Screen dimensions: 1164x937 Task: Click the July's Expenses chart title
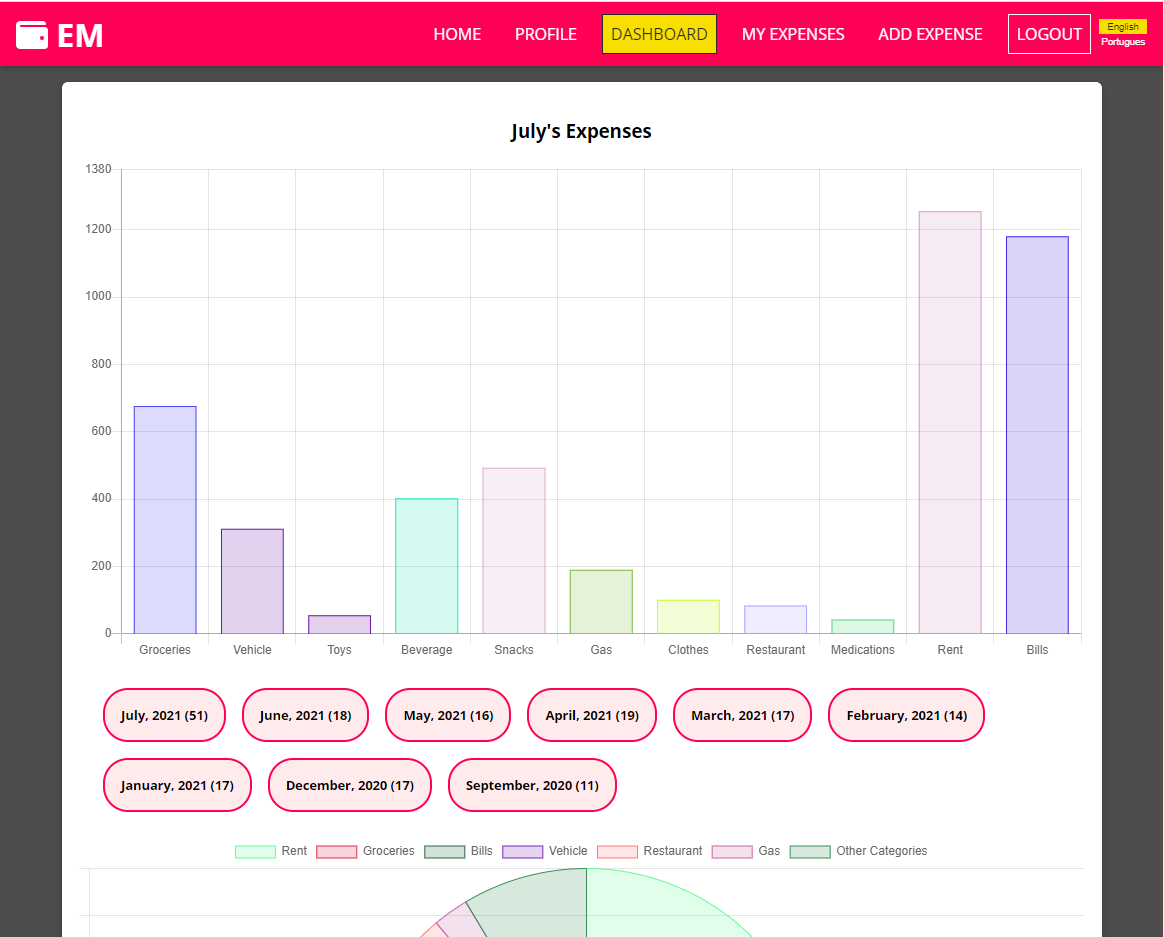[581, 131]
